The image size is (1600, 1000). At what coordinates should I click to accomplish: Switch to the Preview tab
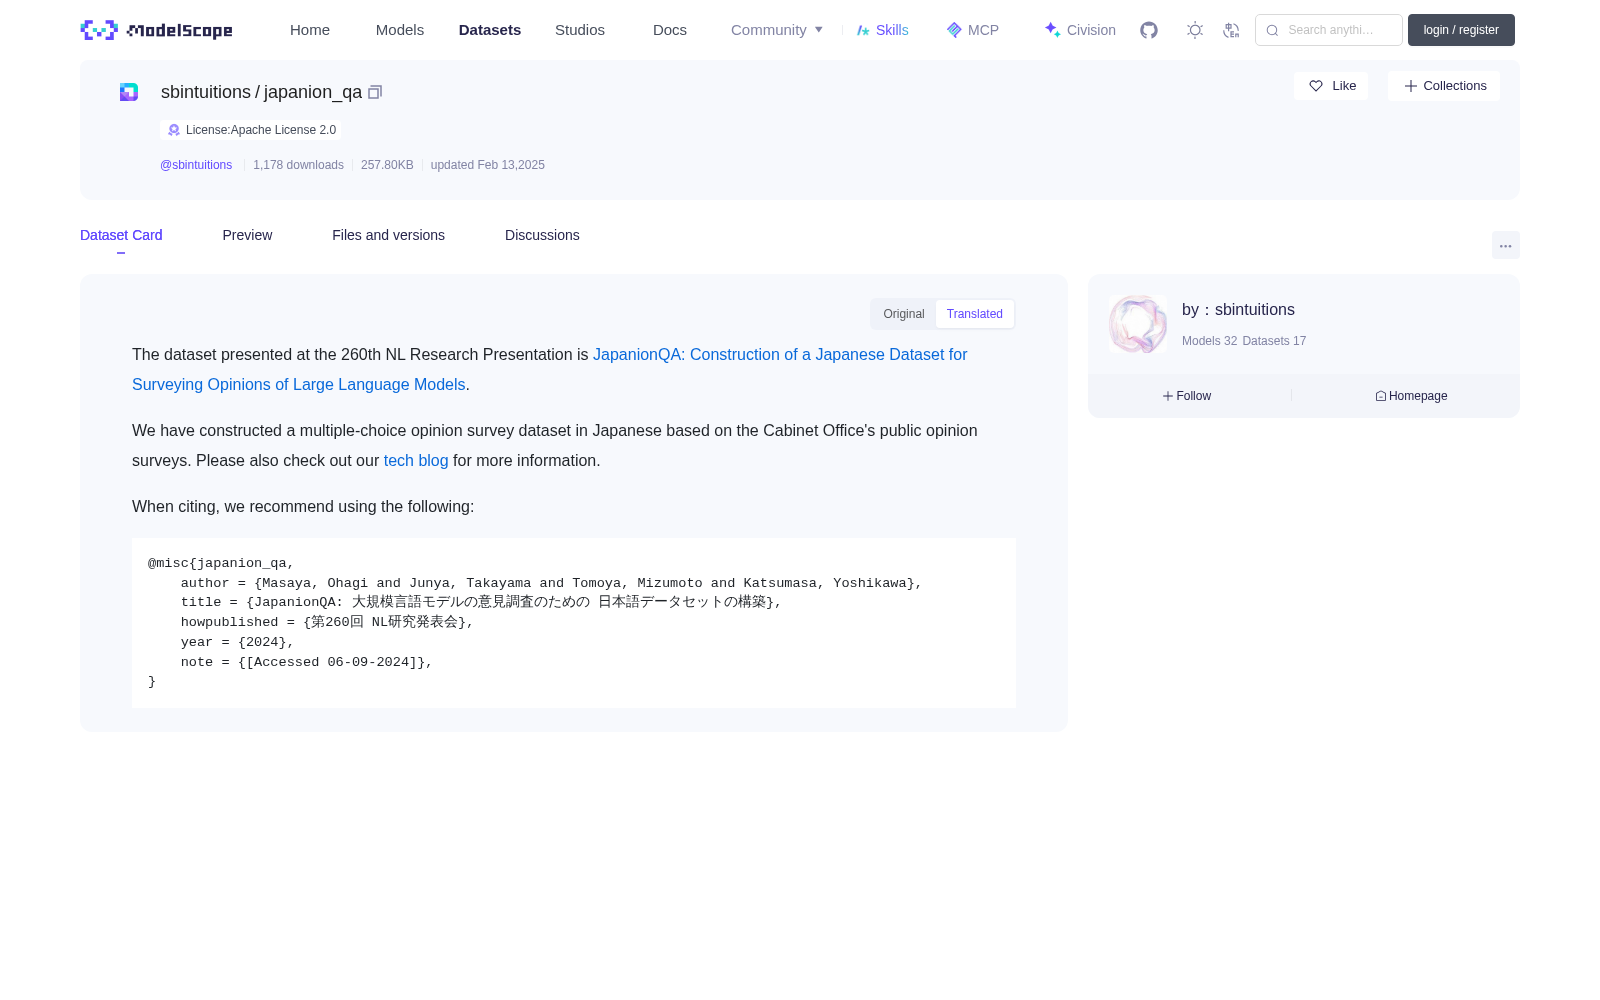coord(247,235)
